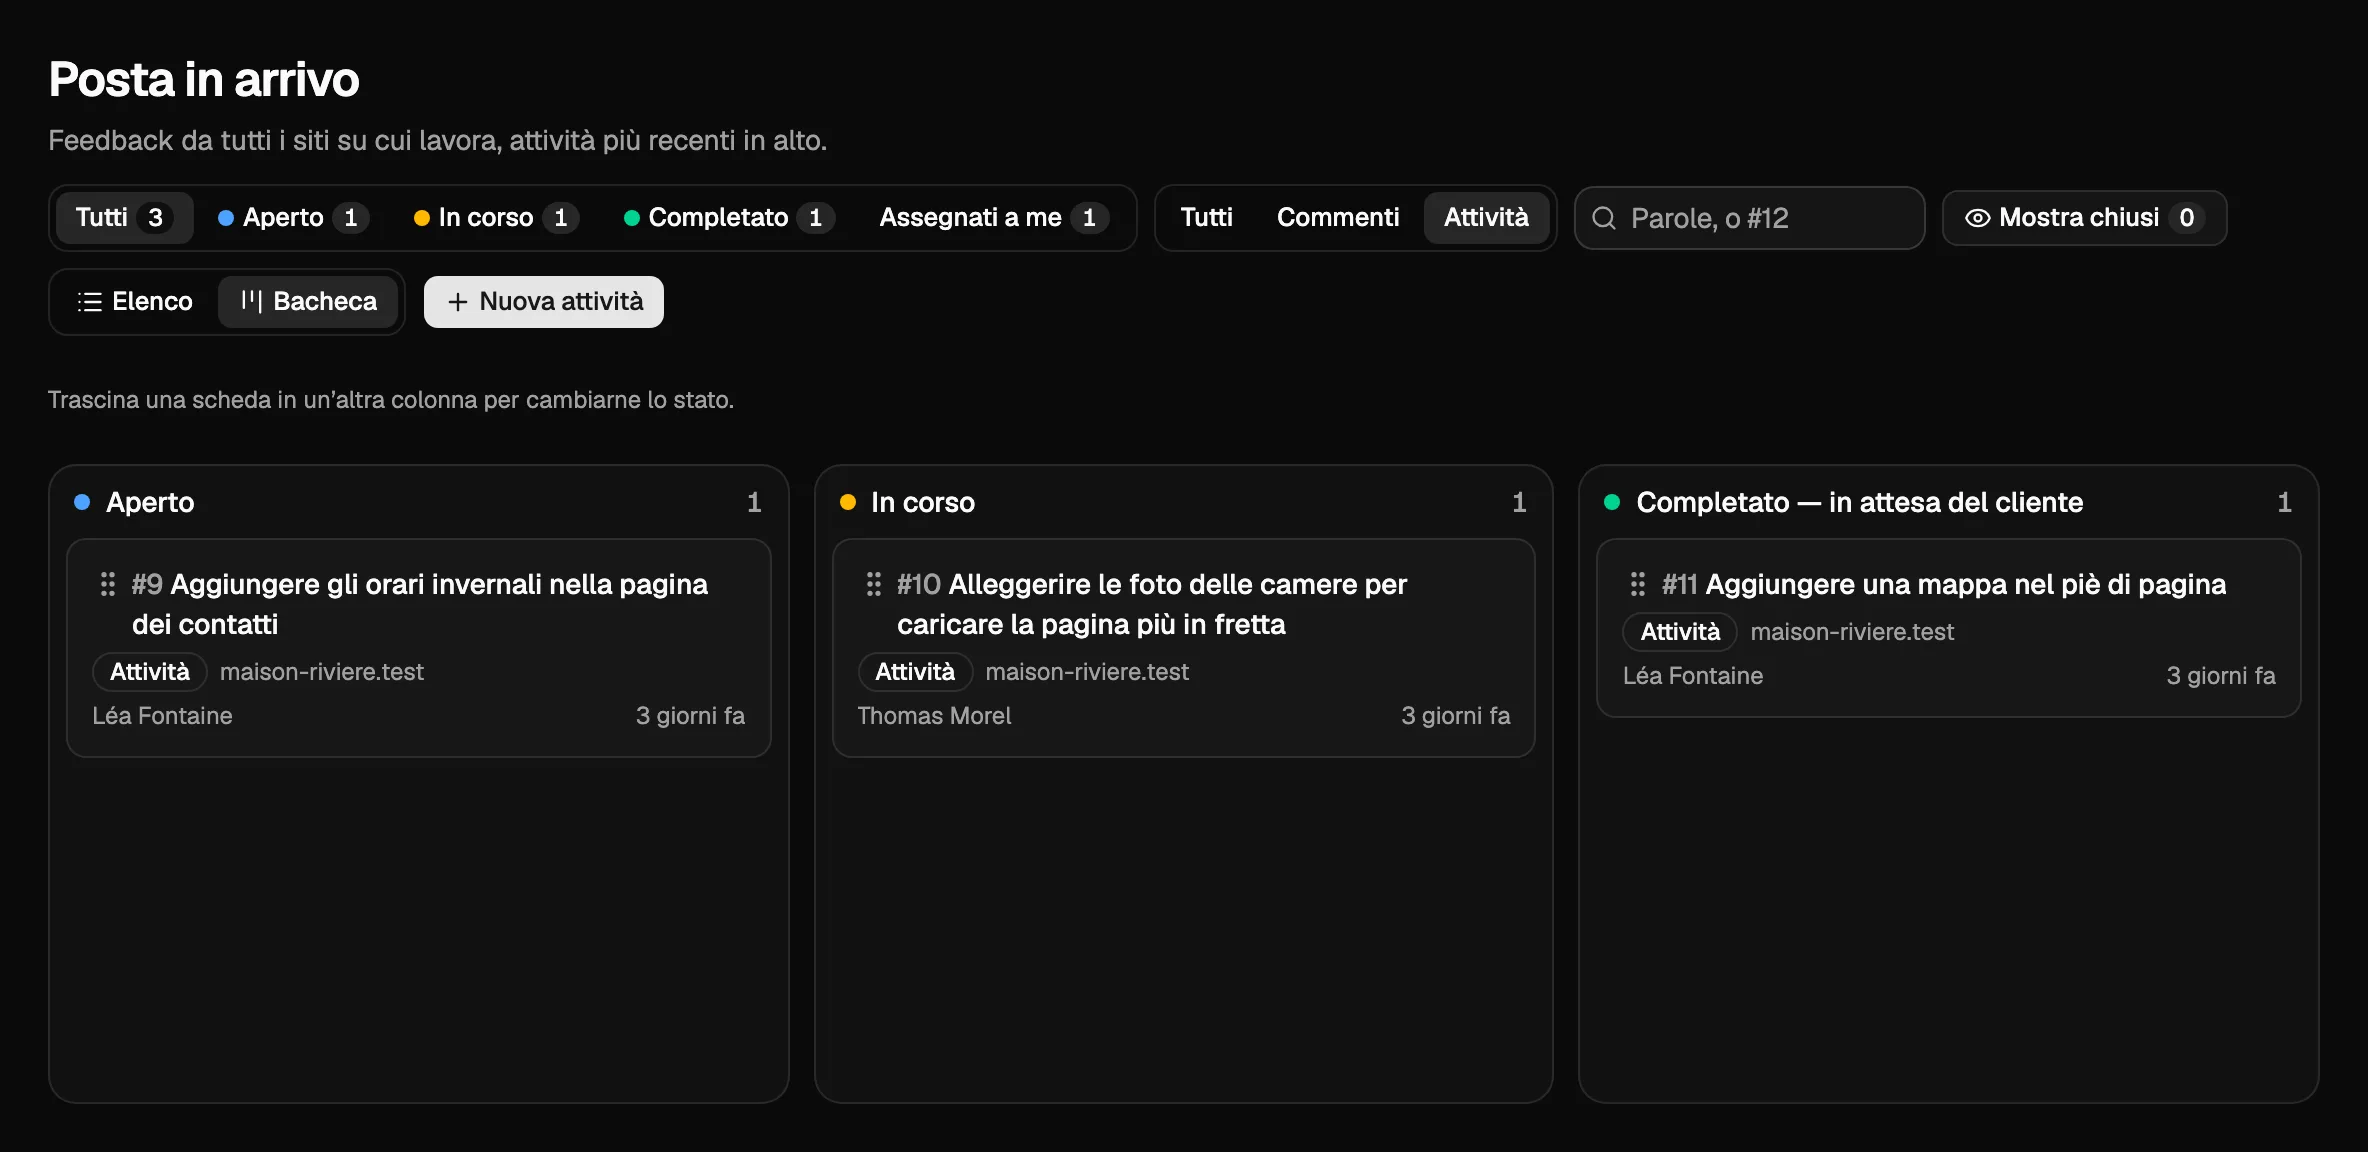This screenshot has width=2368, height=1152.
Task: Show only Attività type filter
Action: pyautogui.click(x=1486, y=218)
